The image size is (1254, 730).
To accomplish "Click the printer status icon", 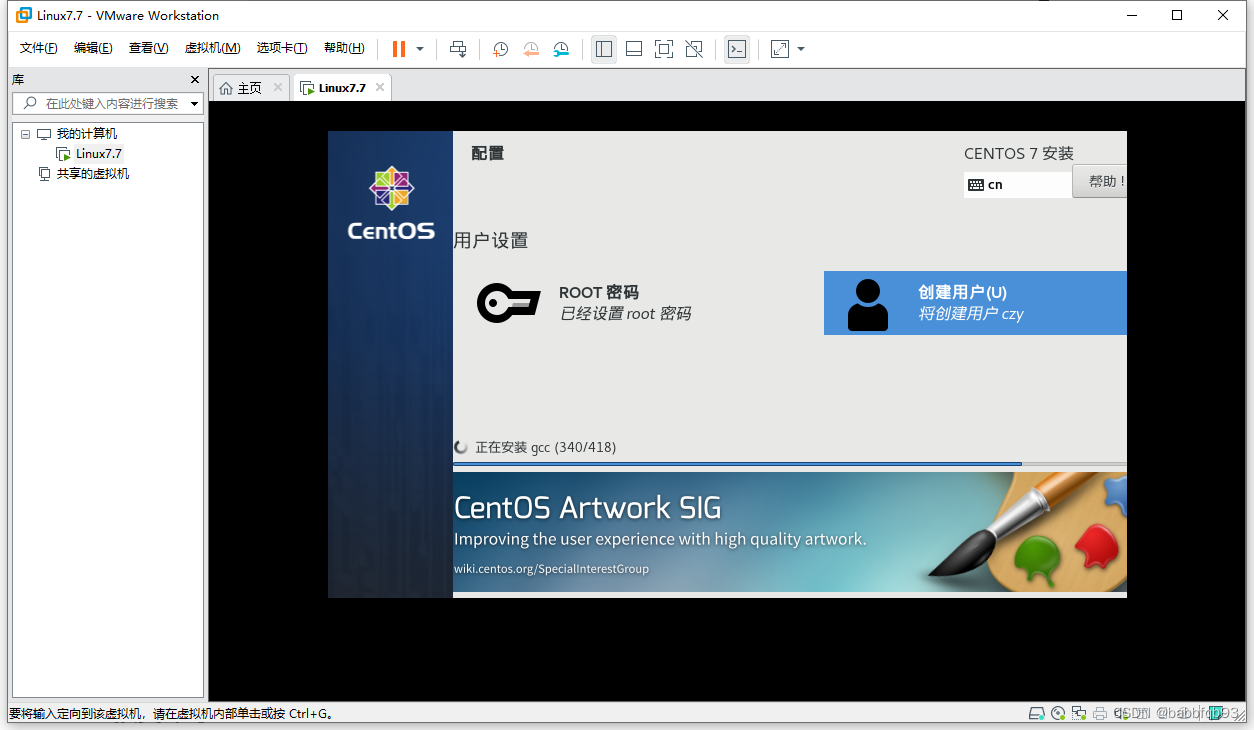I will tap(1100, 713).
